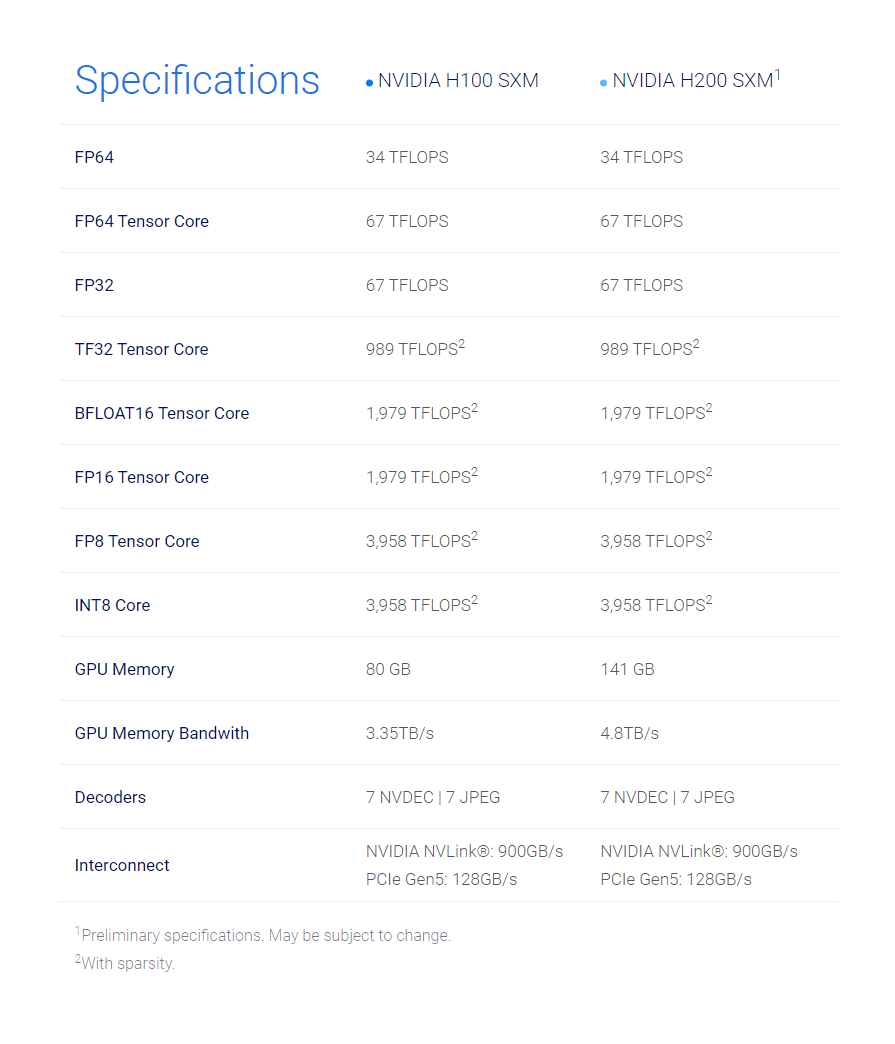Click the light-blue dot beside NVIDIA H200 SXM
This screenshot has height=1044, width=895.
[x=603, y=83]
